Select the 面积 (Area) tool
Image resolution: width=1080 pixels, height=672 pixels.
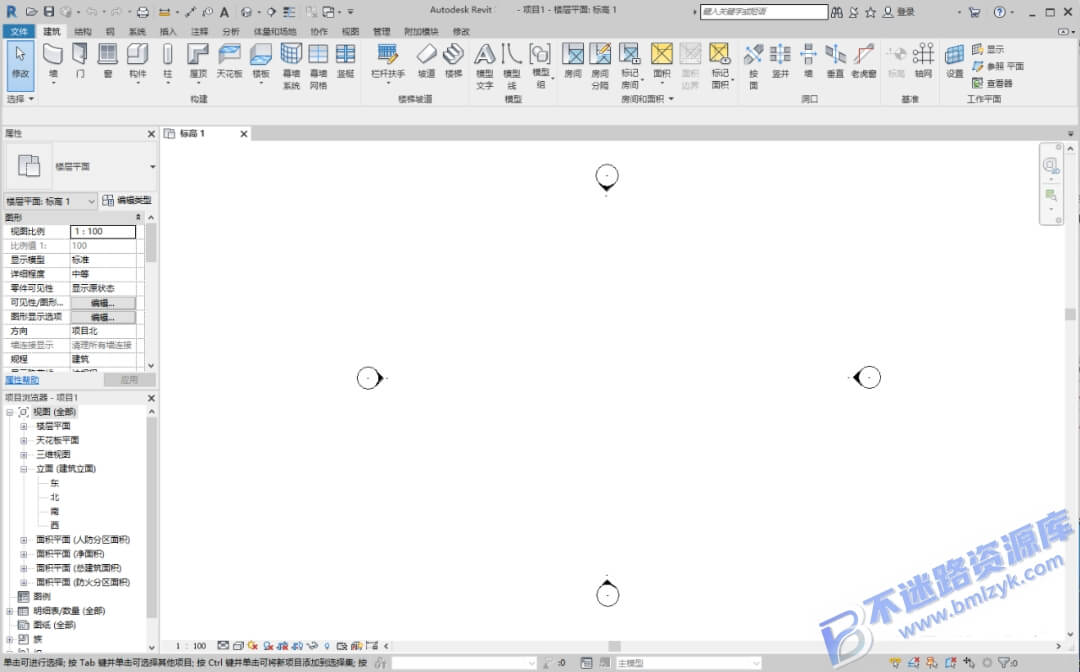tap(661, 62)
